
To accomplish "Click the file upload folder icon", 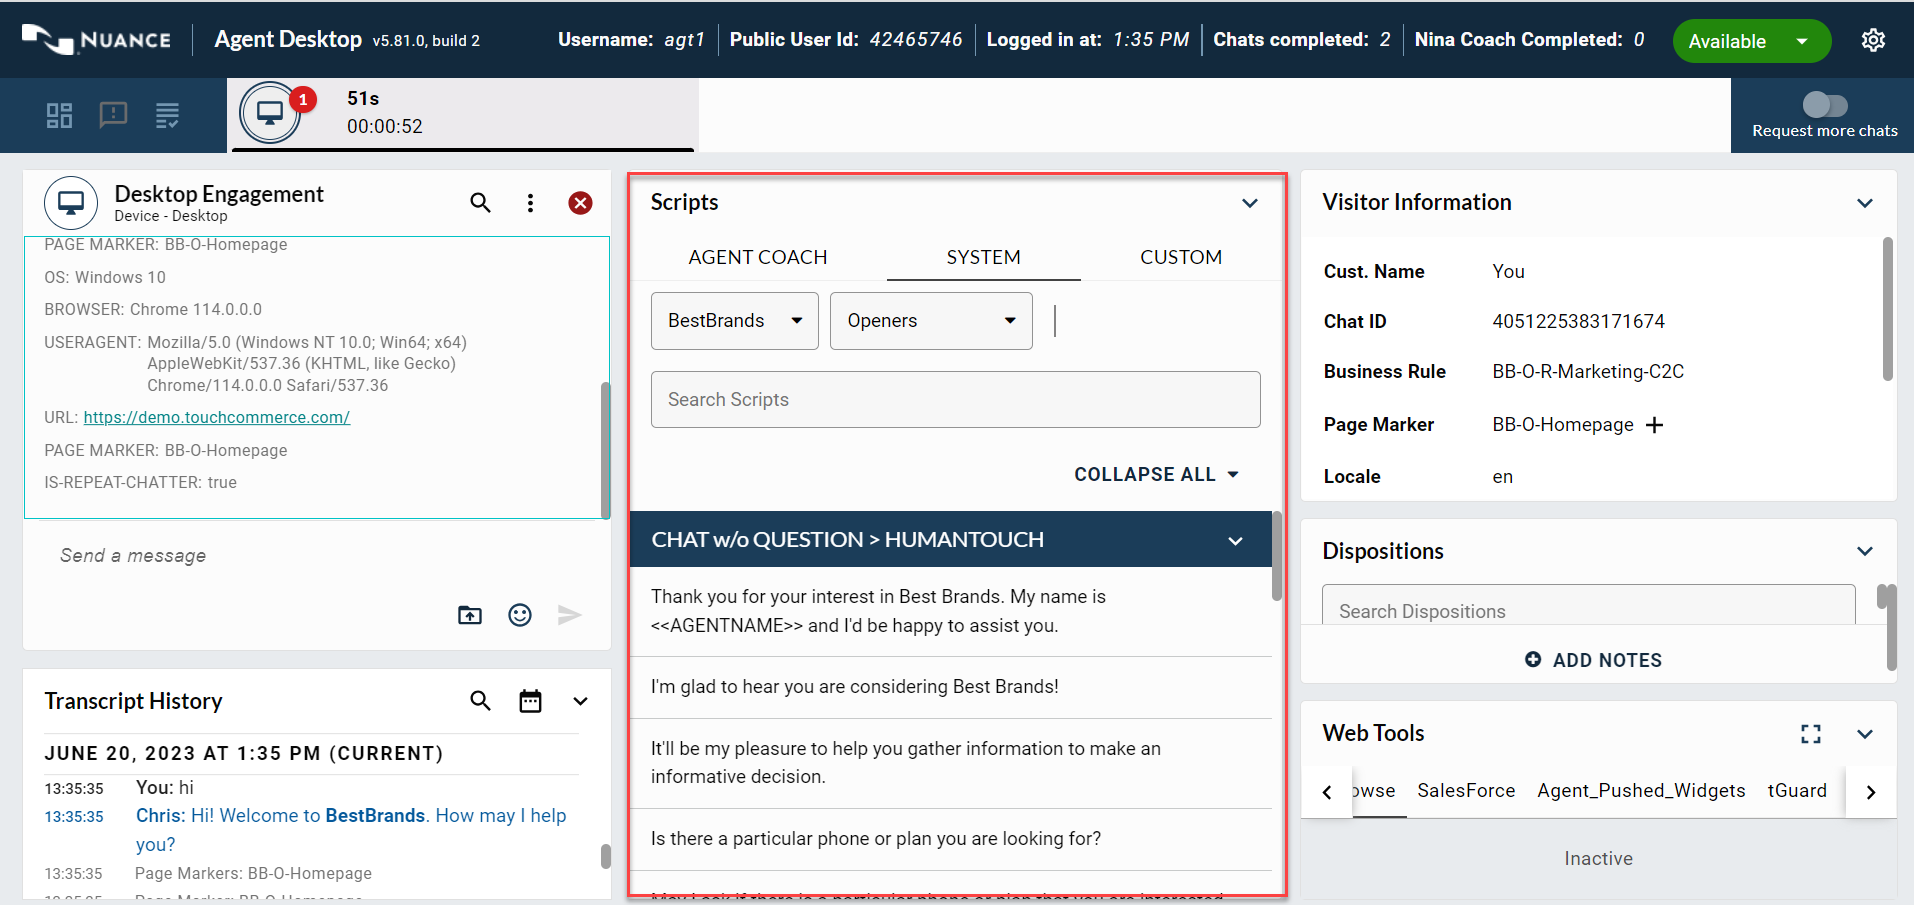I will pyautogui.click(x=470, y=615).
